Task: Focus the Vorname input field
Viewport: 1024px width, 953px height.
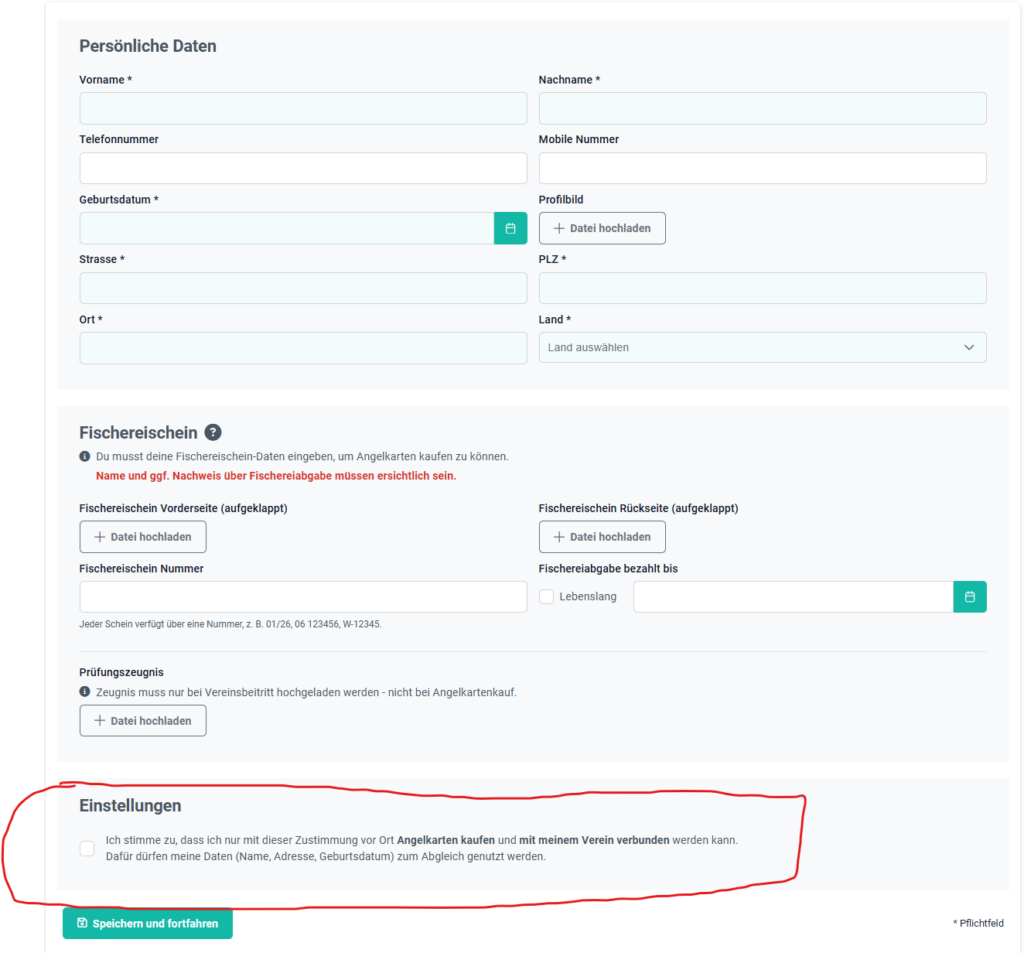Action: click(303, 108)
